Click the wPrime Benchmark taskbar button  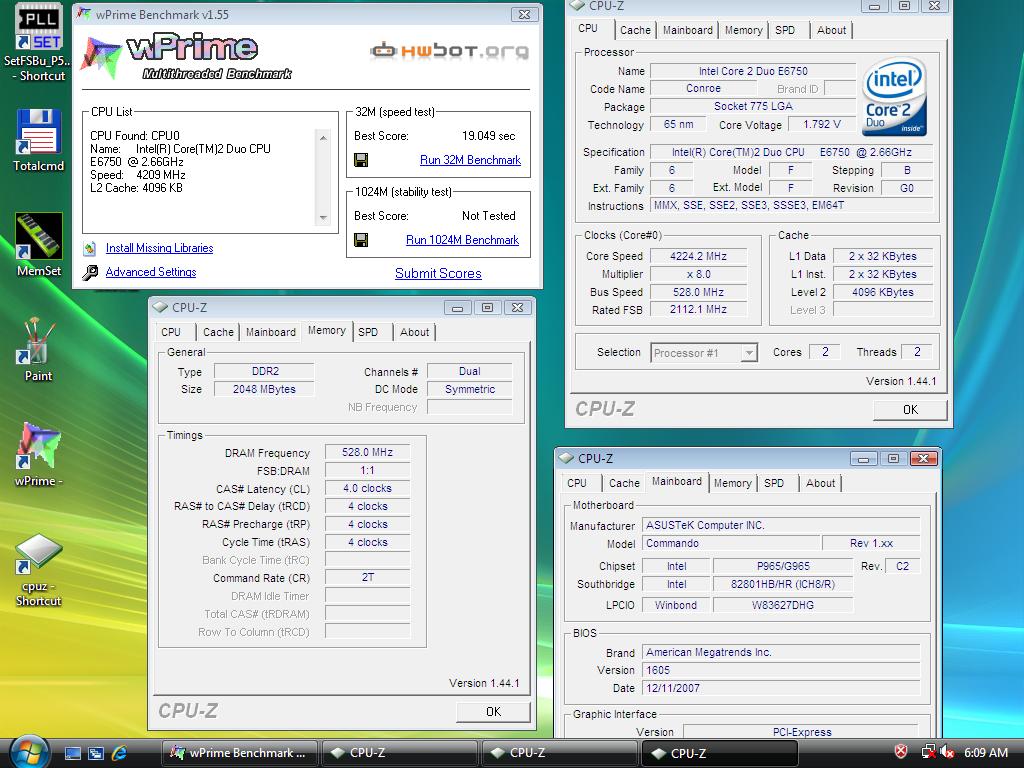coord(240,753)
